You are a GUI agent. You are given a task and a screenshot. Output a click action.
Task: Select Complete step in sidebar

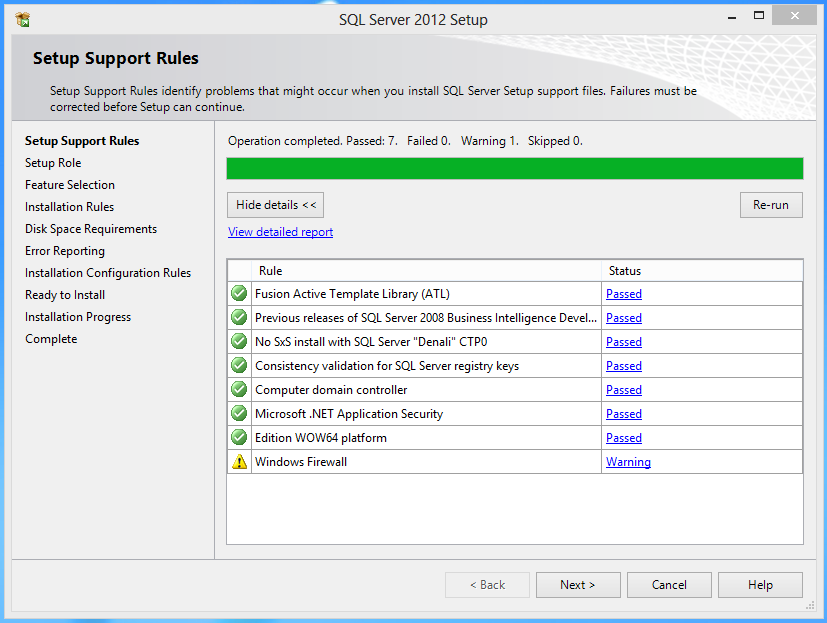51,339
